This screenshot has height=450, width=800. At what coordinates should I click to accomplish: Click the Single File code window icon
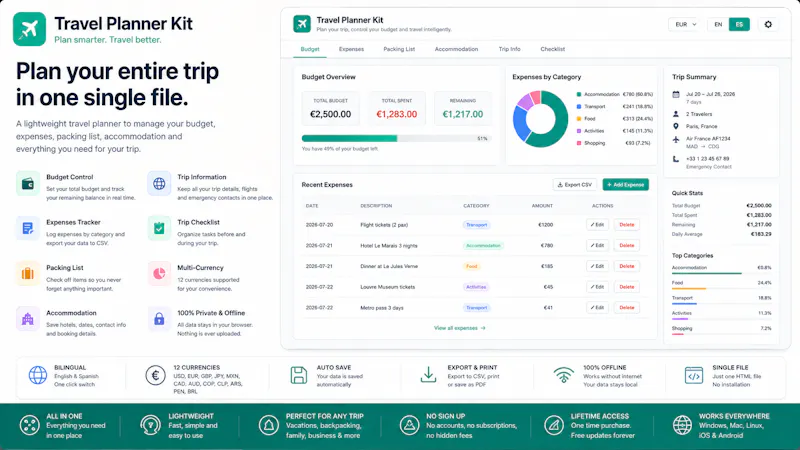click(x=694, y=376)
